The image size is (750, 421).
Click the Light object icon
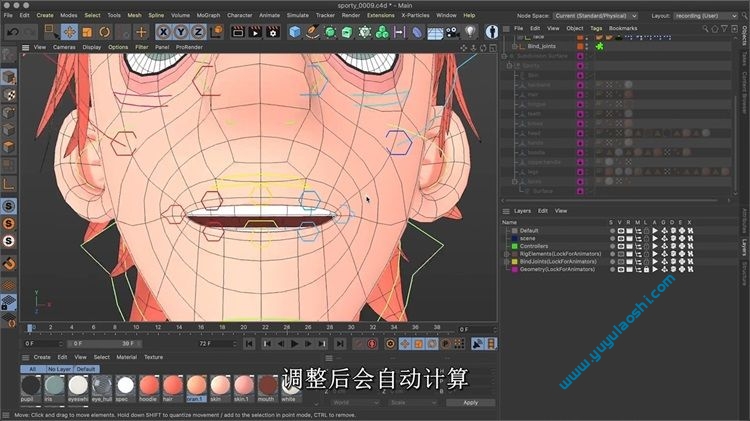tap(469, 32)
